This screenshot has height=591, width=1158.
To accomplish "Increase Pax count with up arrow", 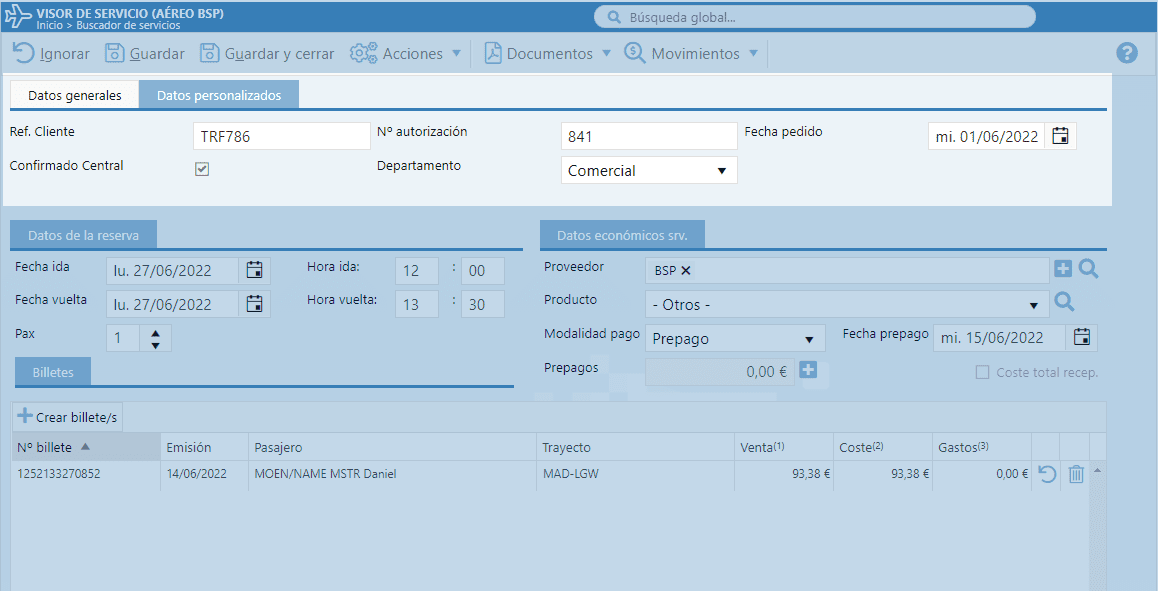I will pyautogui.click(x=155, y=333).
